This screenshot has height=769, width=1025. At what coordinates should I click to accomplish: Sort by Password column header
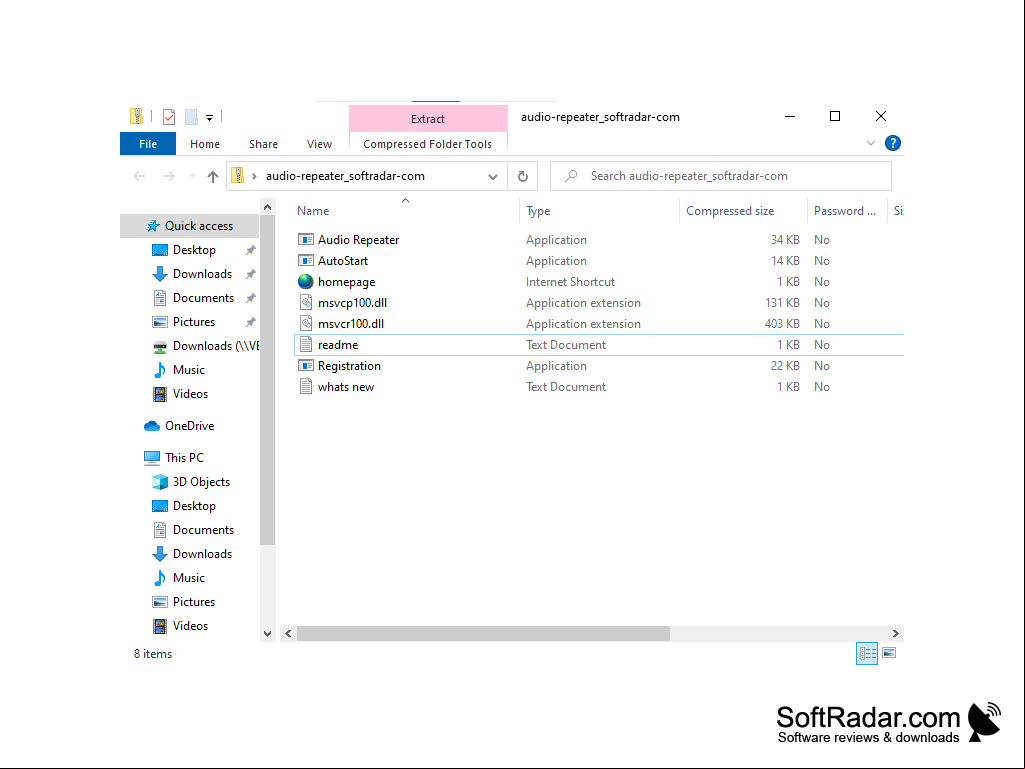pos(844,211)
